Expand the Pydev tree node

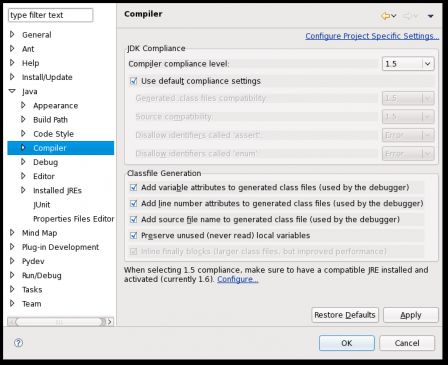tap(12, 261)
